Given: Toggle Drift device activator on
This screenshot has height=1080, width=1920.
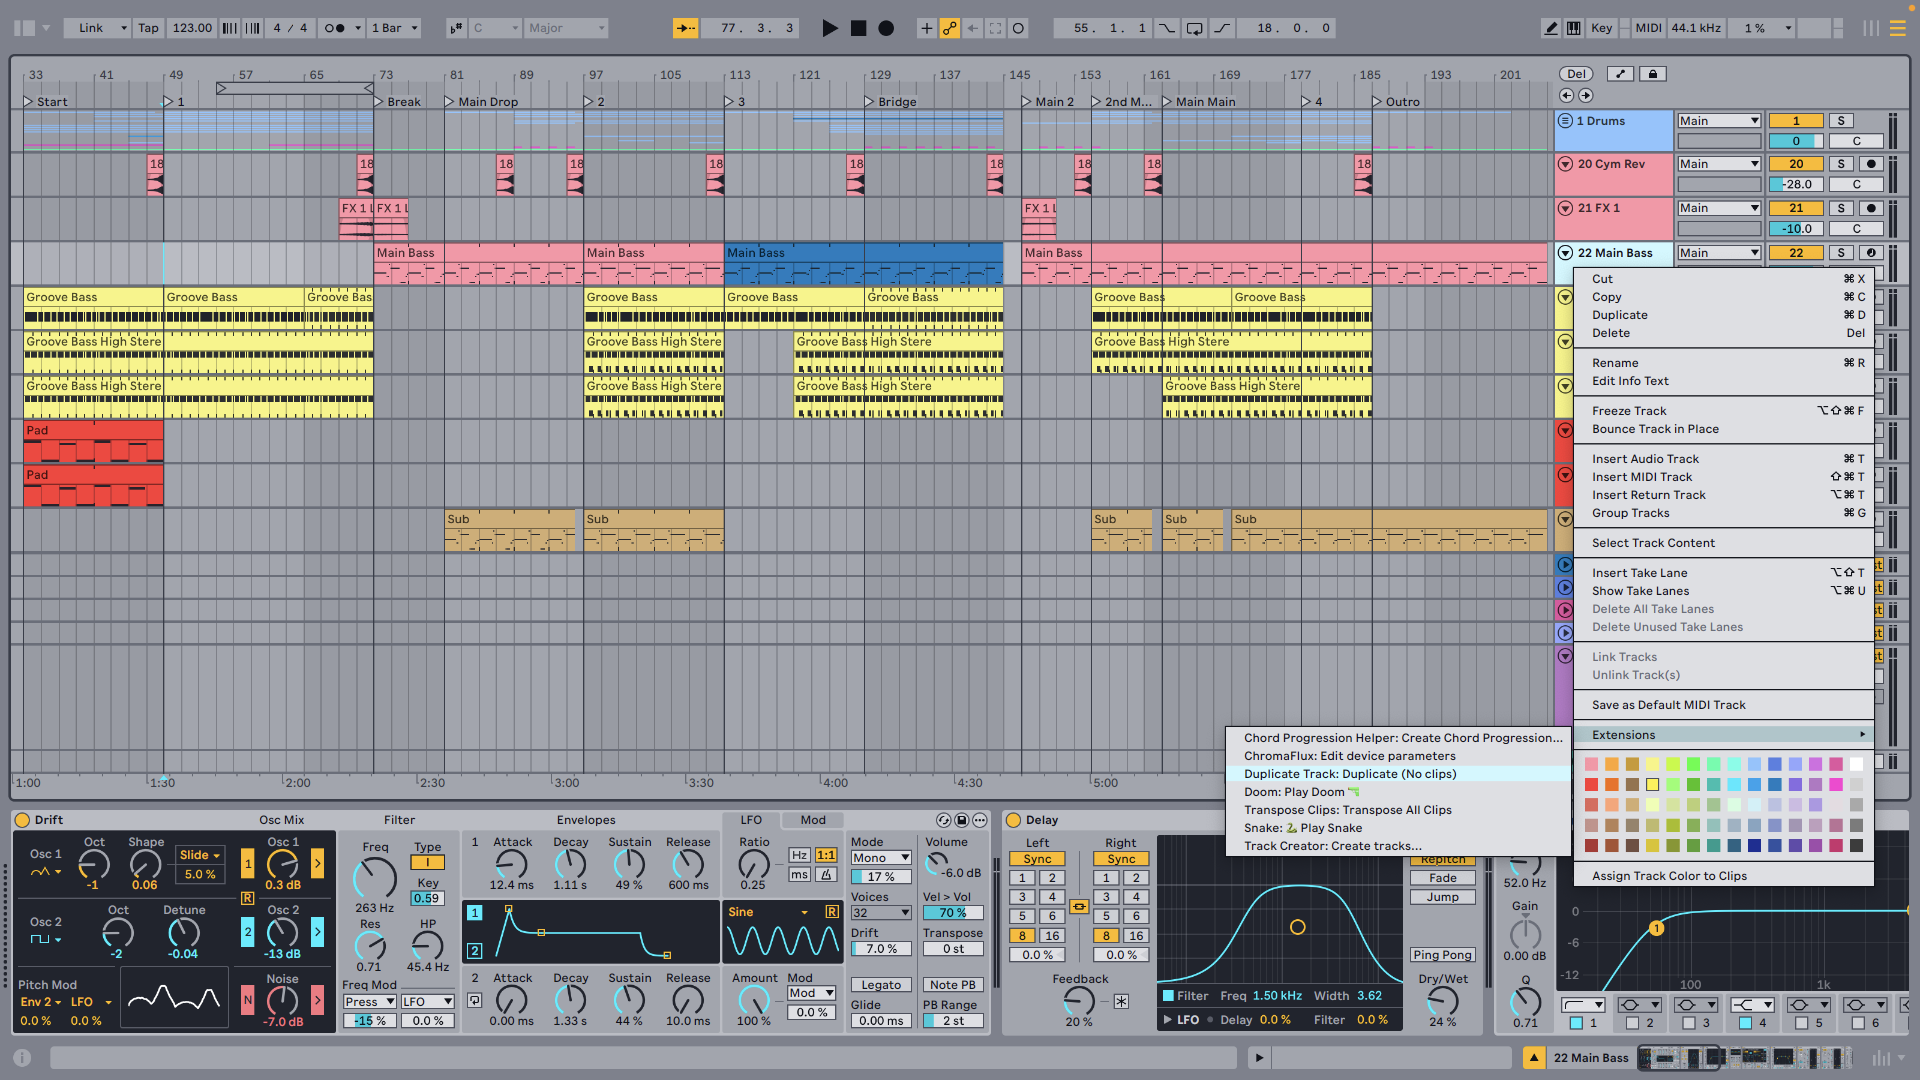Looking at the screenshot, I should 22,820.
